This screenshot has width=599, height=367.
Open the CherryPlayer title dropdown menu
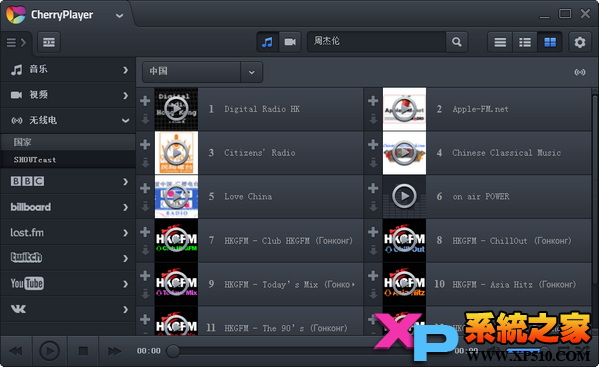pyautogui.click(x=119, y=16)
